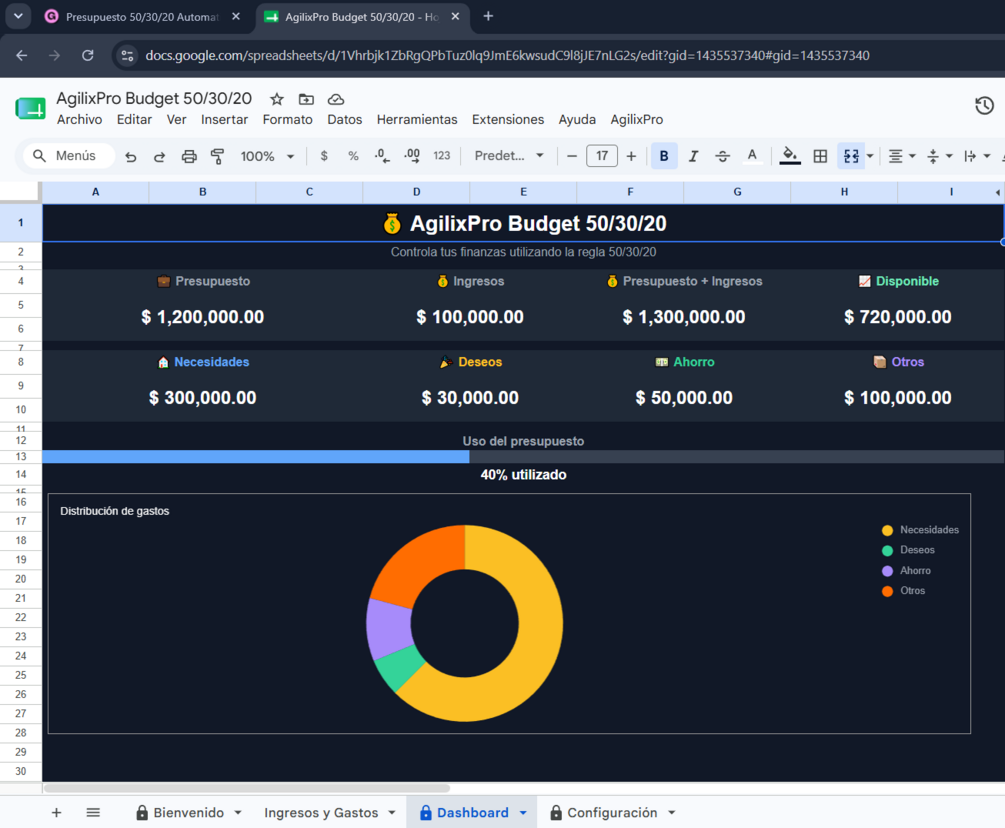Go back in browser
This screenshot has height=828, width=1005.
tap(22, 56)
